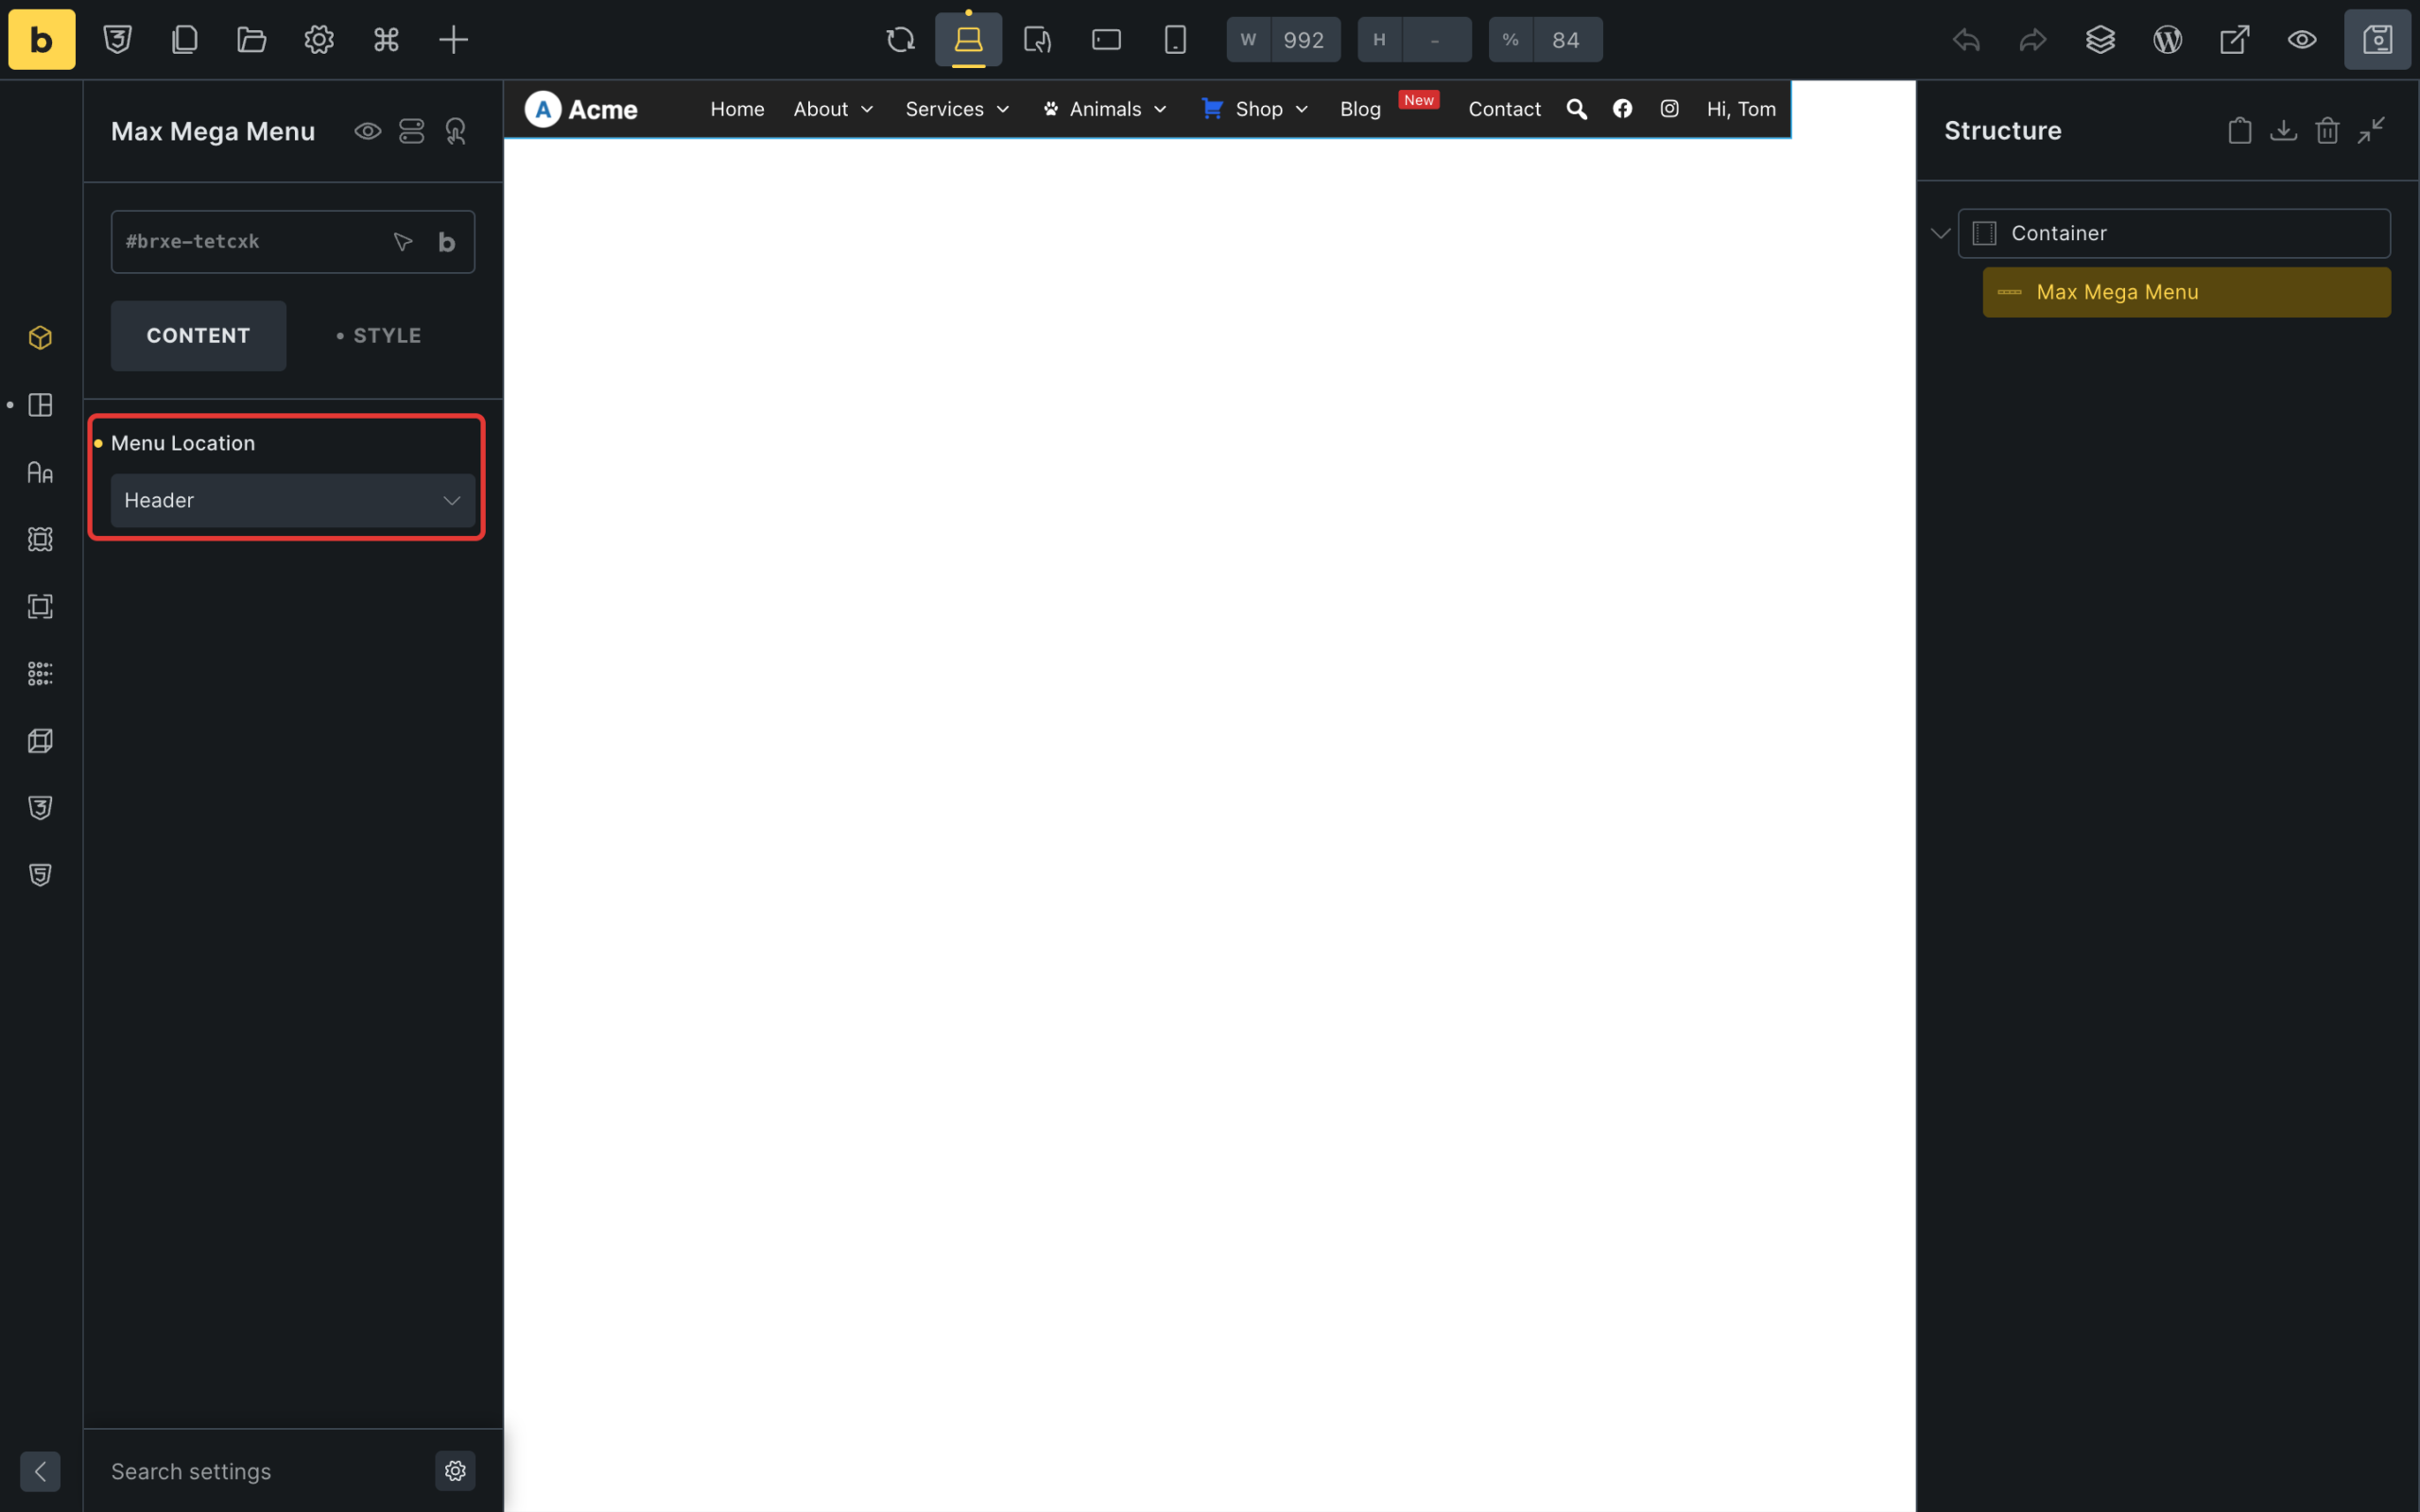Open the Menu Location dropdown showing Header

(292, 500)
